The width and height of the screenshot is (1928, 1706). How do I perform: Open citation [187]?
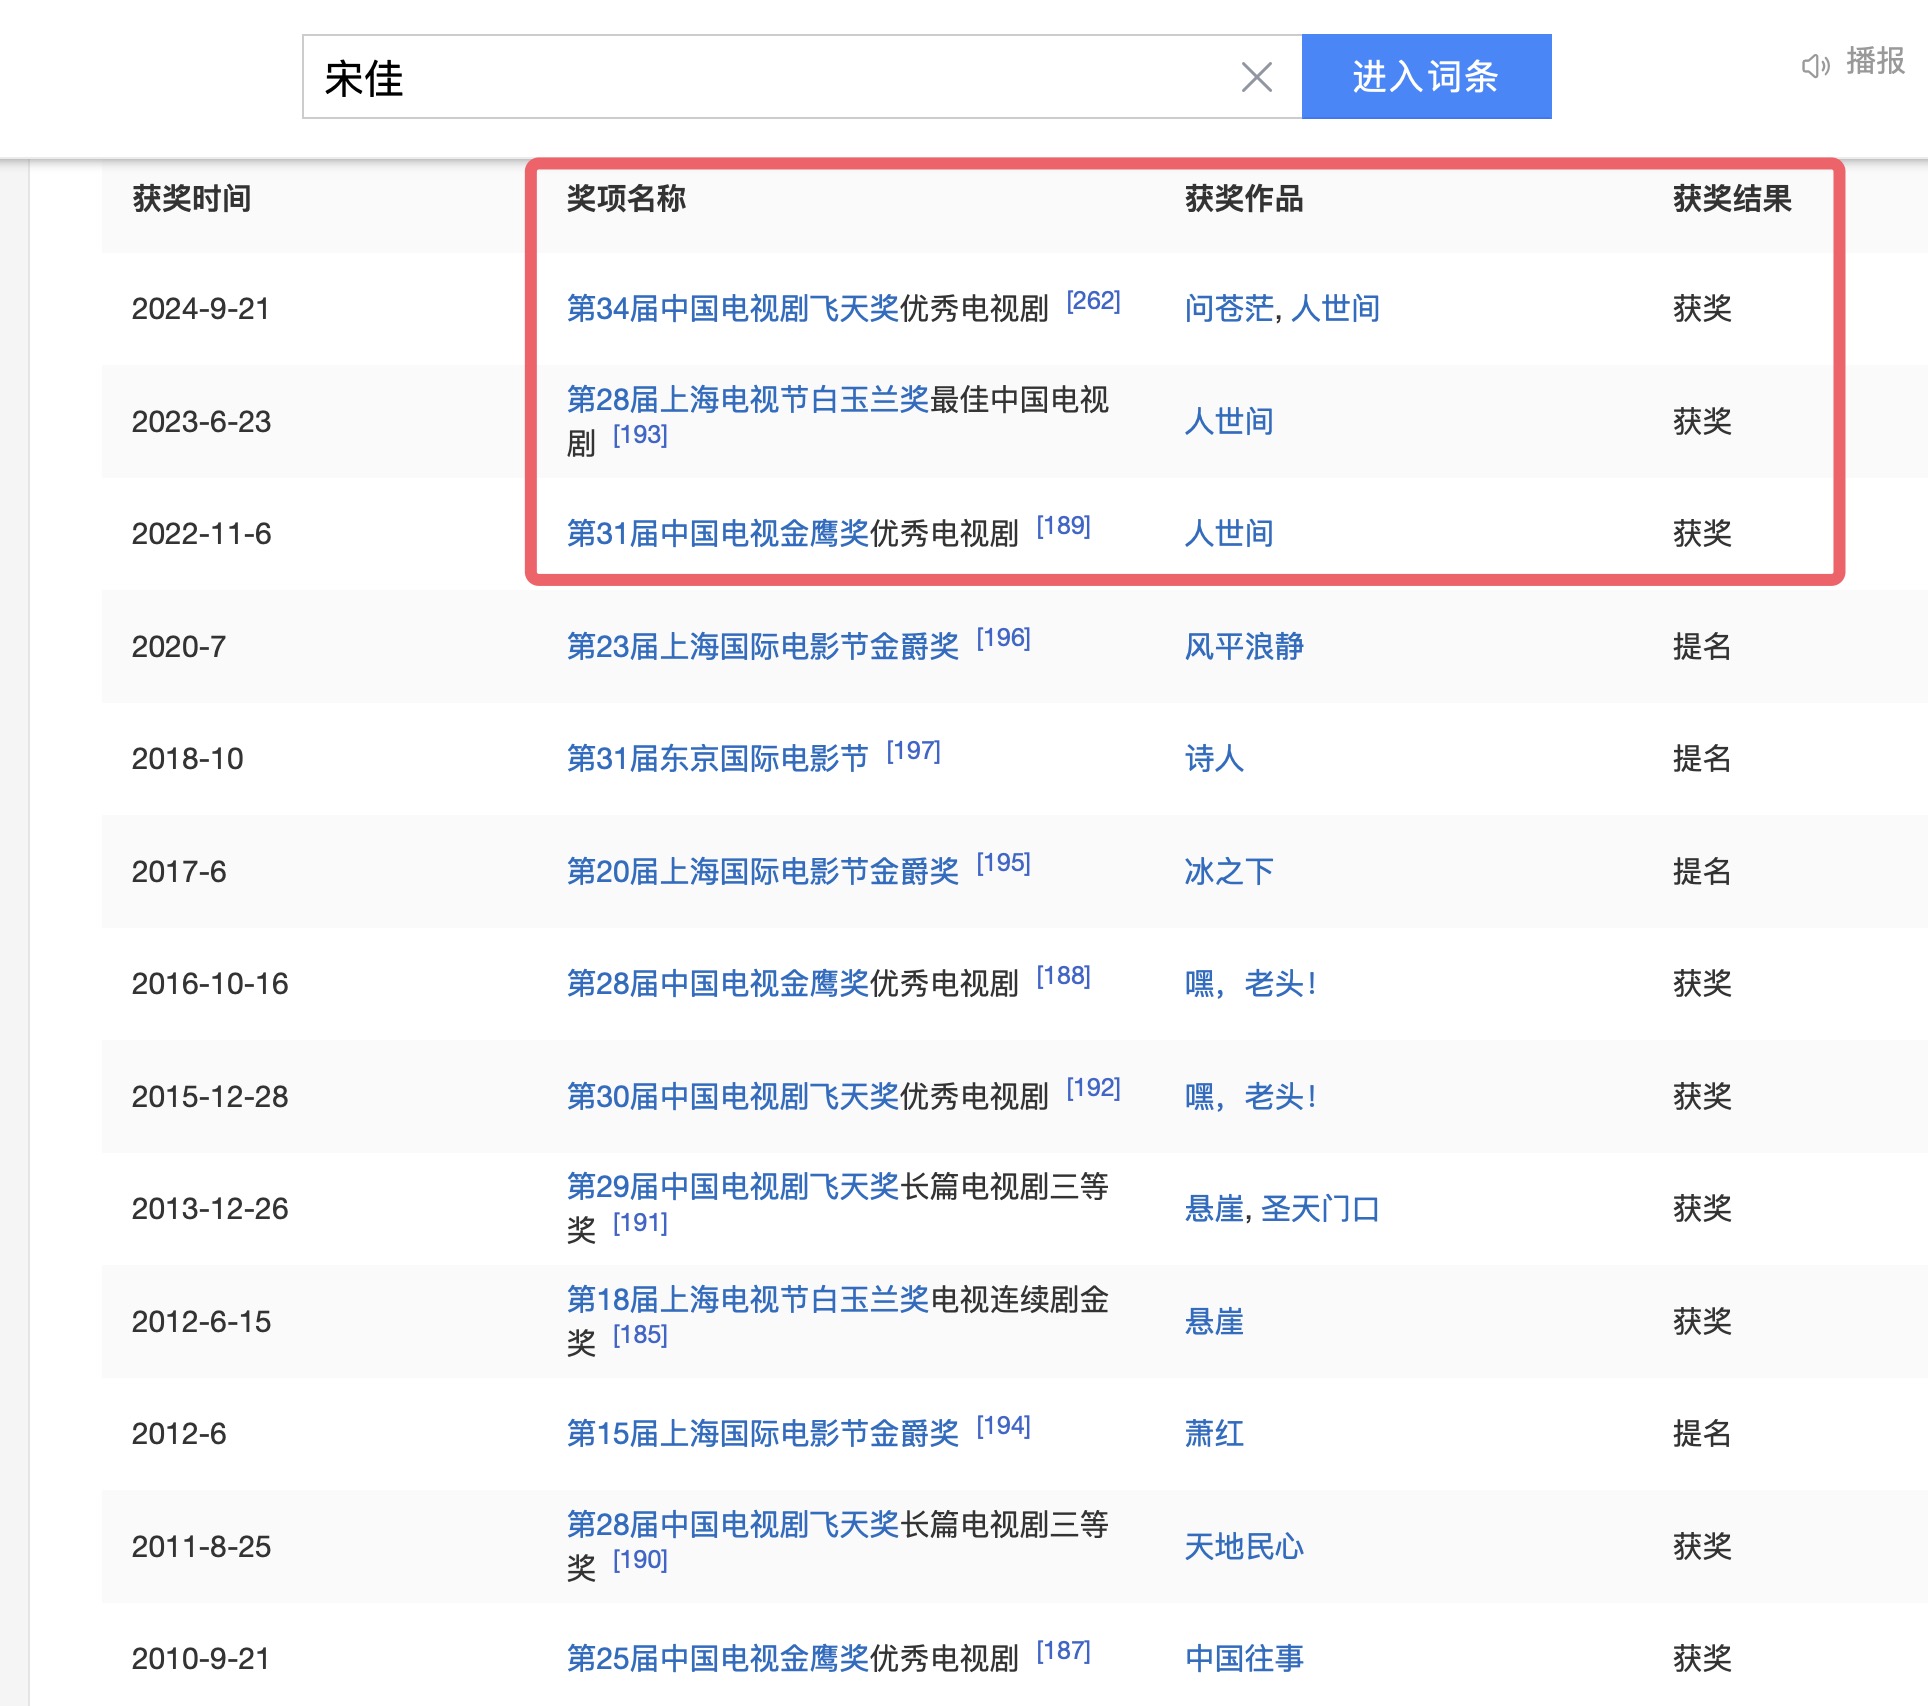1063,1651
